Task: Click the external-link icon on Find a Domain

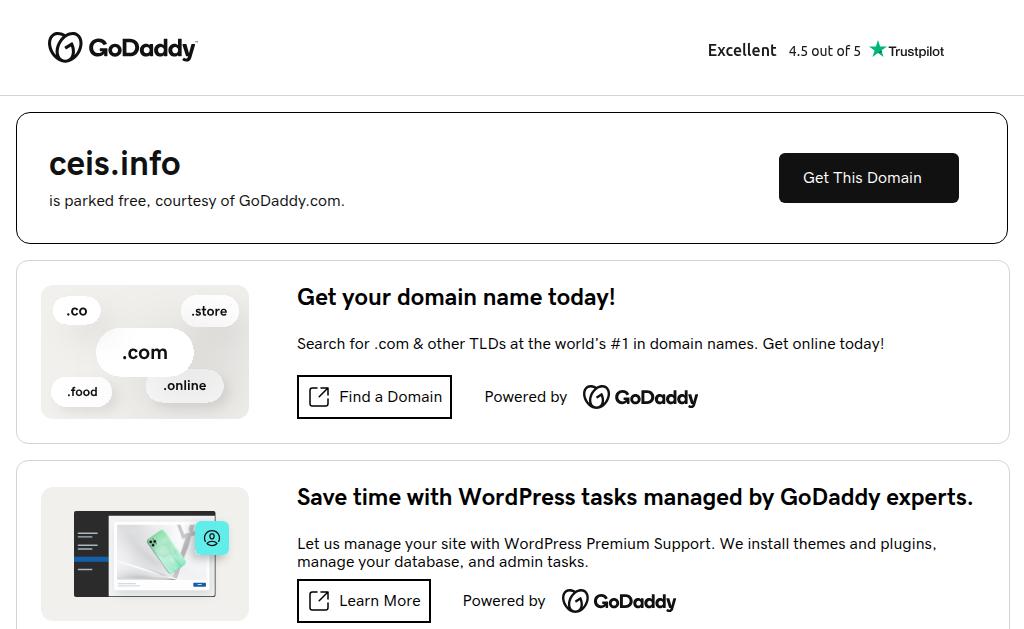Action: pyautogui.click(x=319, y=397)
